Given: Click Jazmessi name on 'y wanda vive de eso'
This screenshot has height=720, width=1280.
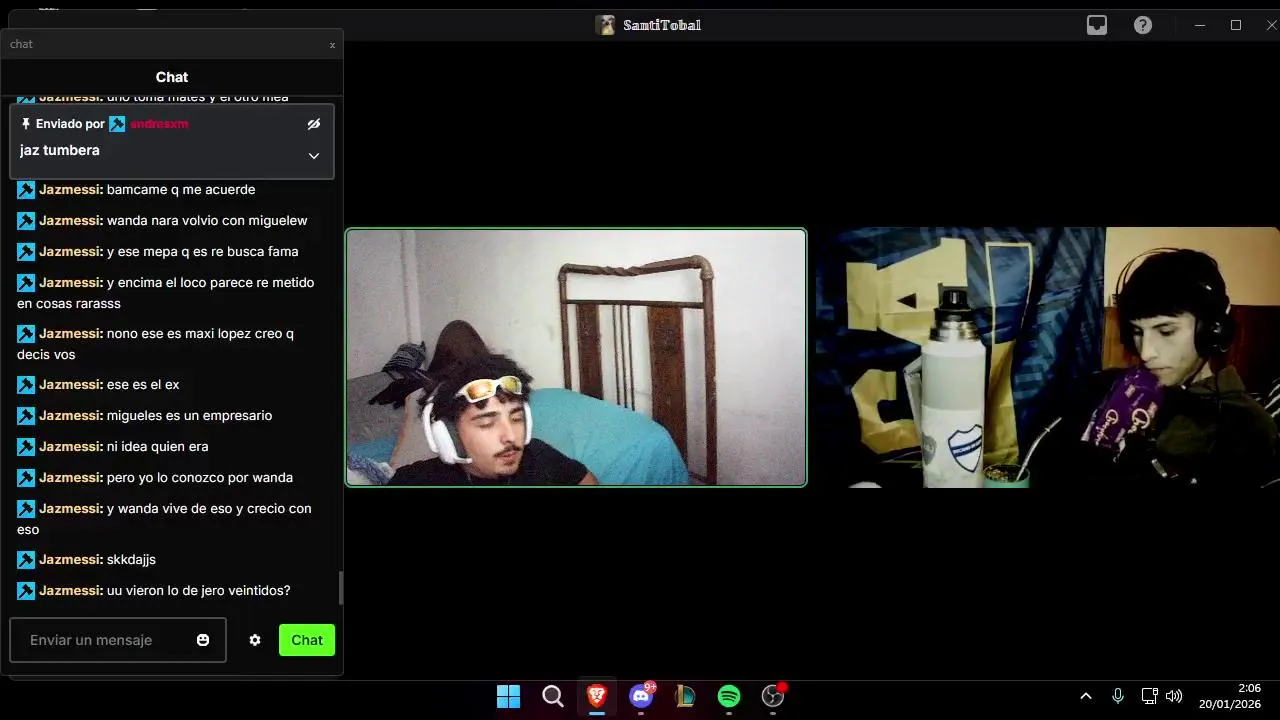Looking at the screenshot, I should coord(71,509).
